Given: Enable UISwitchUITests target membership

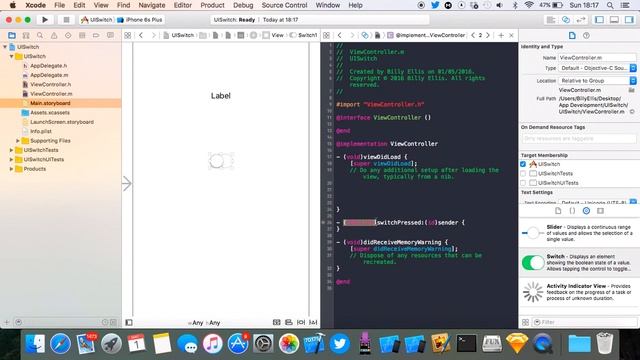Looking at the screenshot, I should point(523,183).
